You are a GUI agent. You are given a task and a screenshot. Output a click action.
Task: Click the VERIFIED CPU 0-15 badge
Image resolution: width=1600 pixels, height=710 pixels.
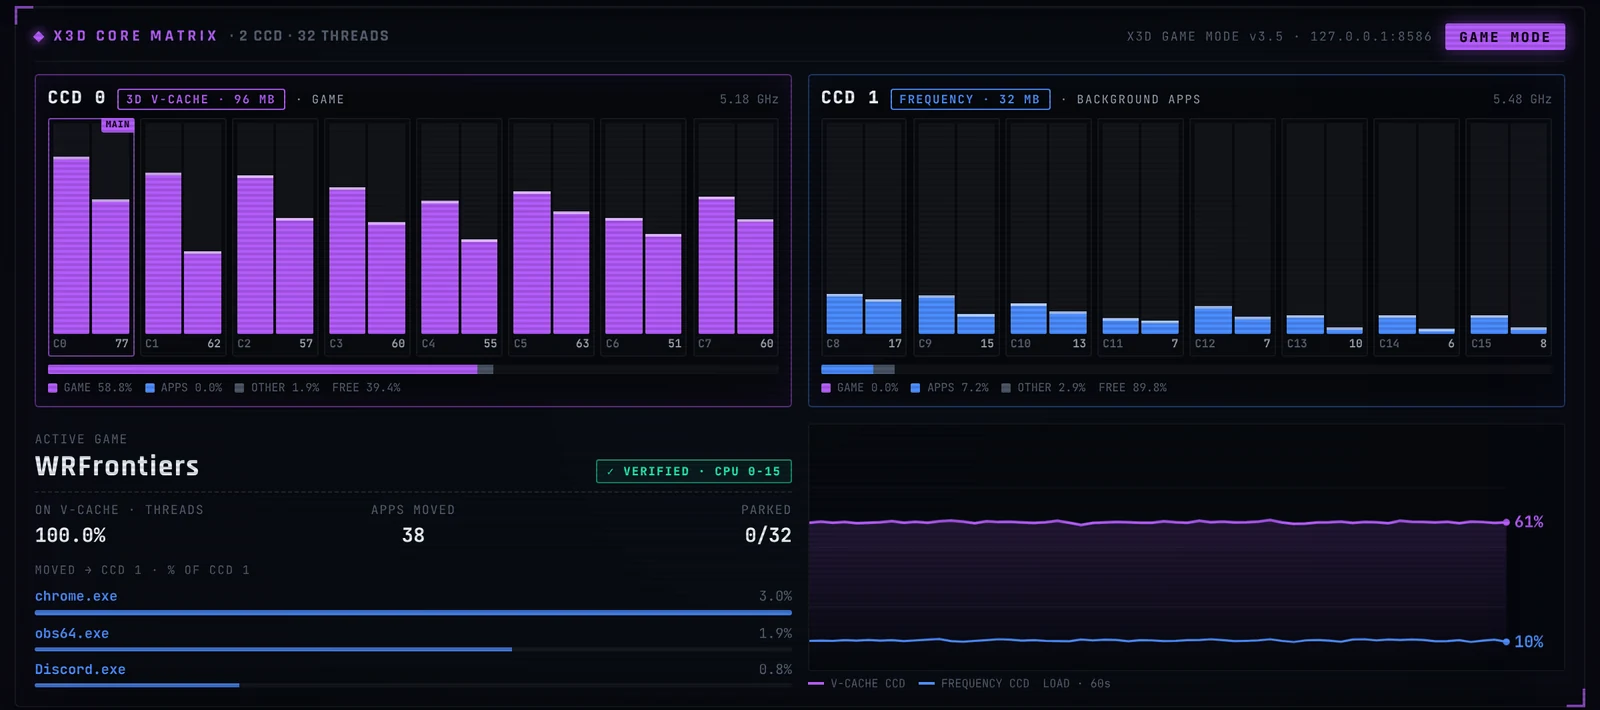694,471
